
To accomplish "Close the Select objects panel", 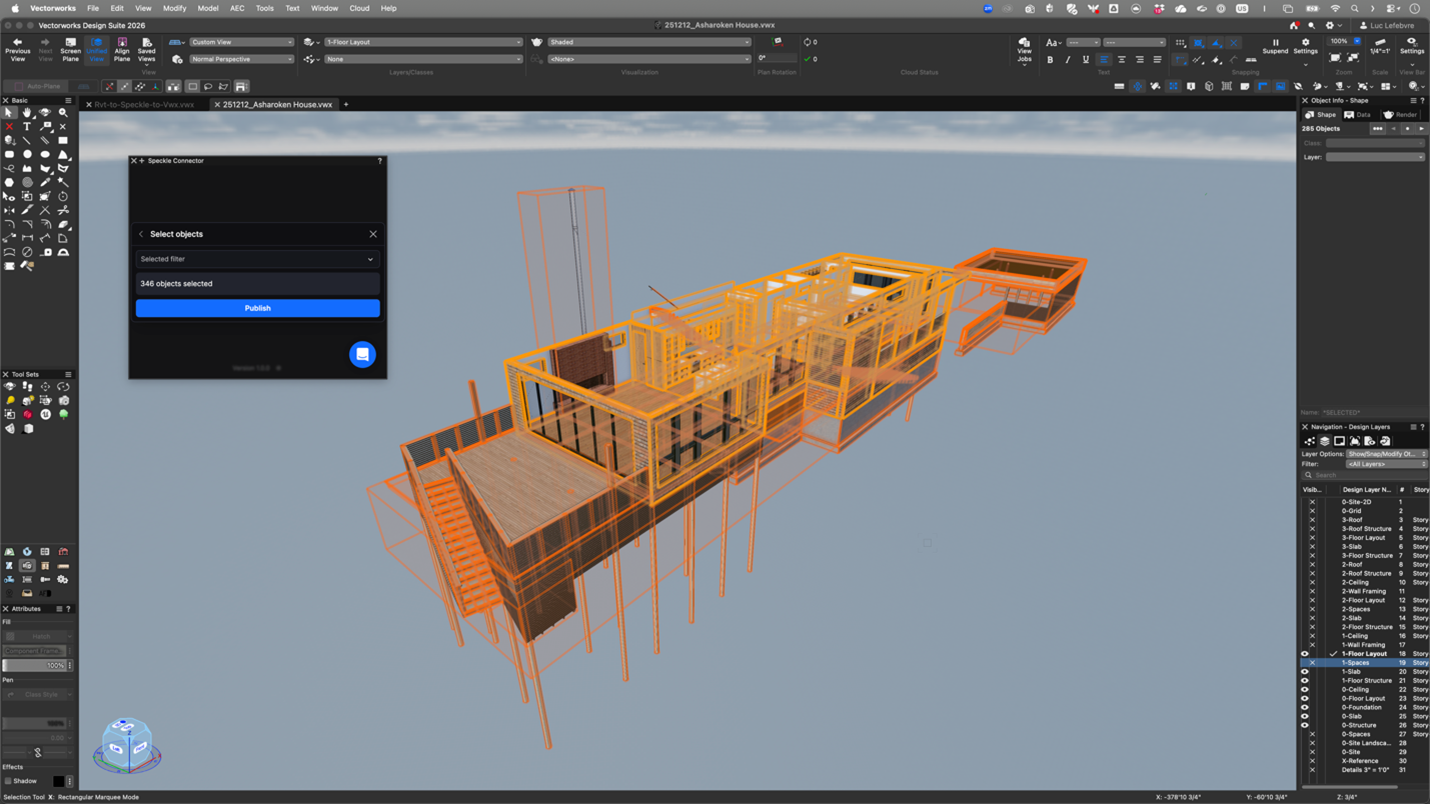I will 373,234.
